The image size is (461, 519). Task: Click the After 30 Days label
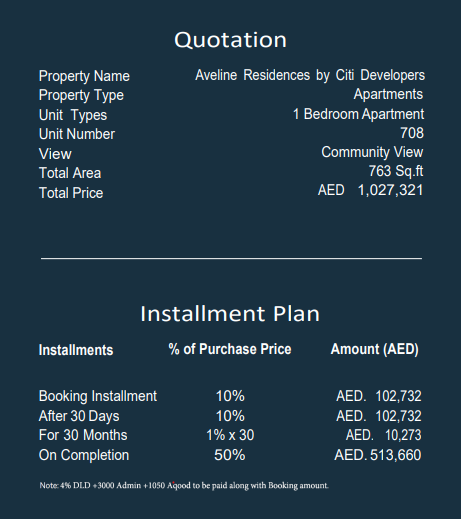(x=79, y=416)
